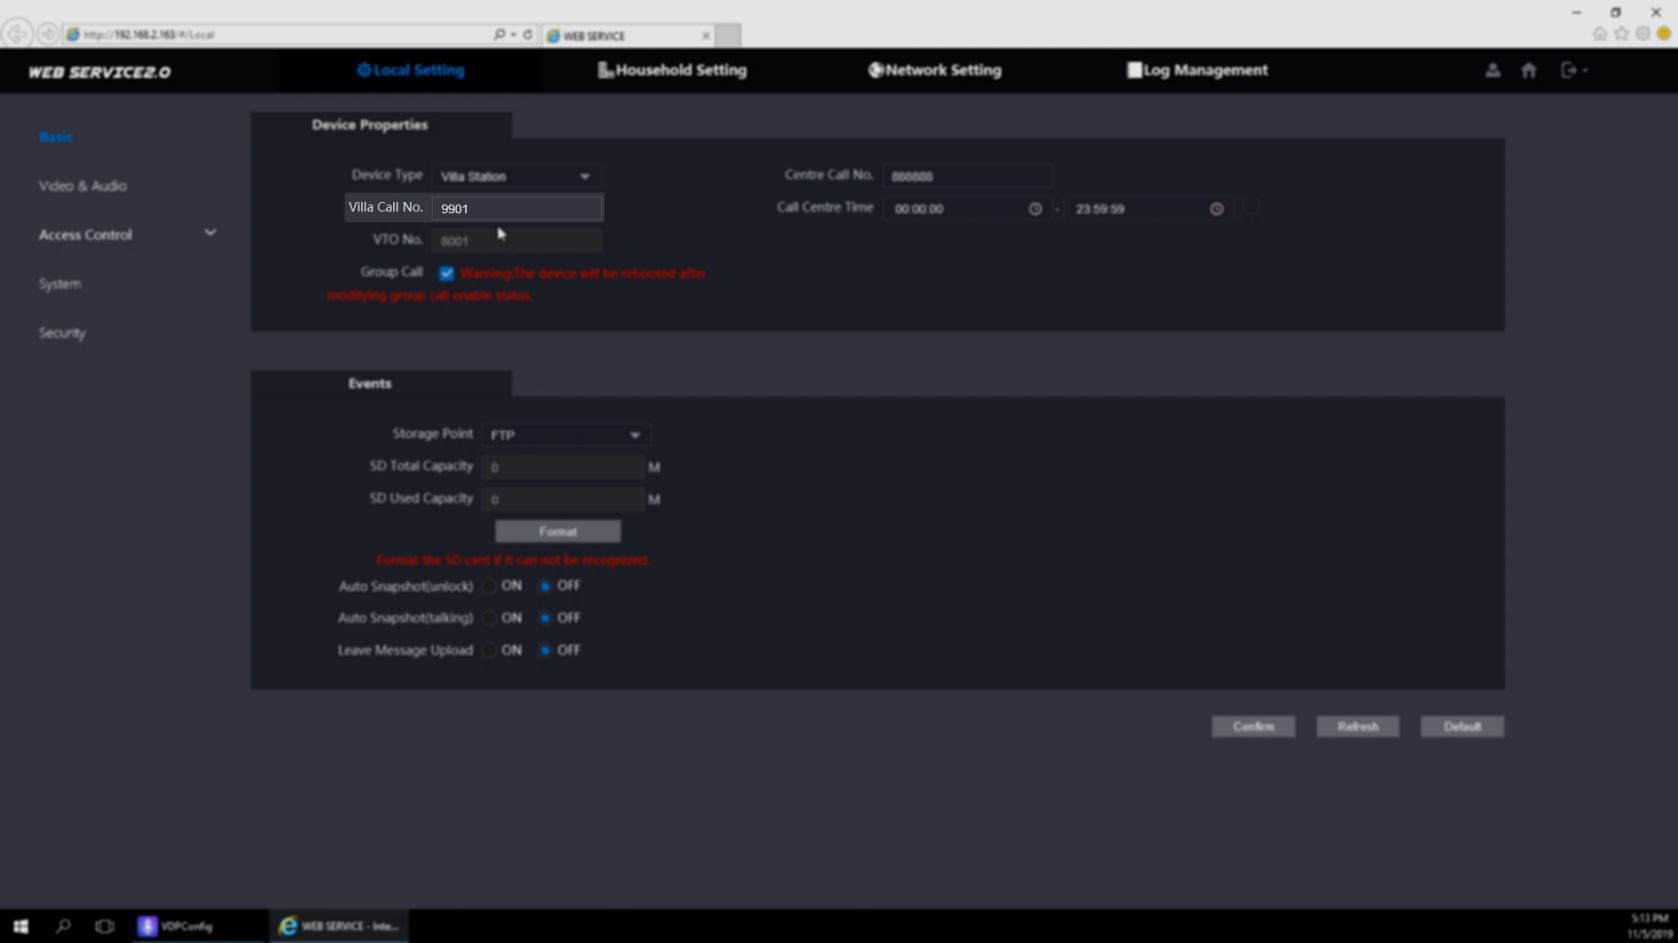Go back with the browser back arrow

17,34
